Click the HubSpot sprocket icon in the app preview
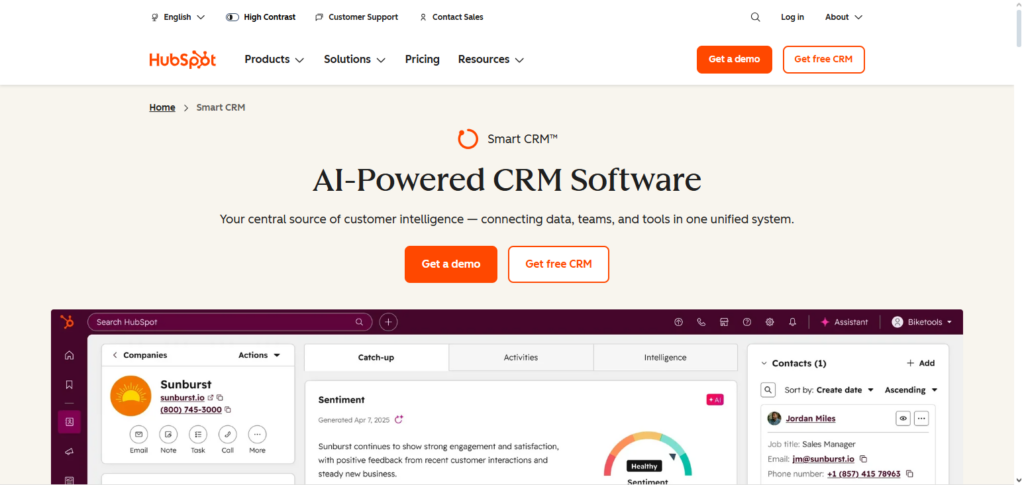 click(67, 322)
